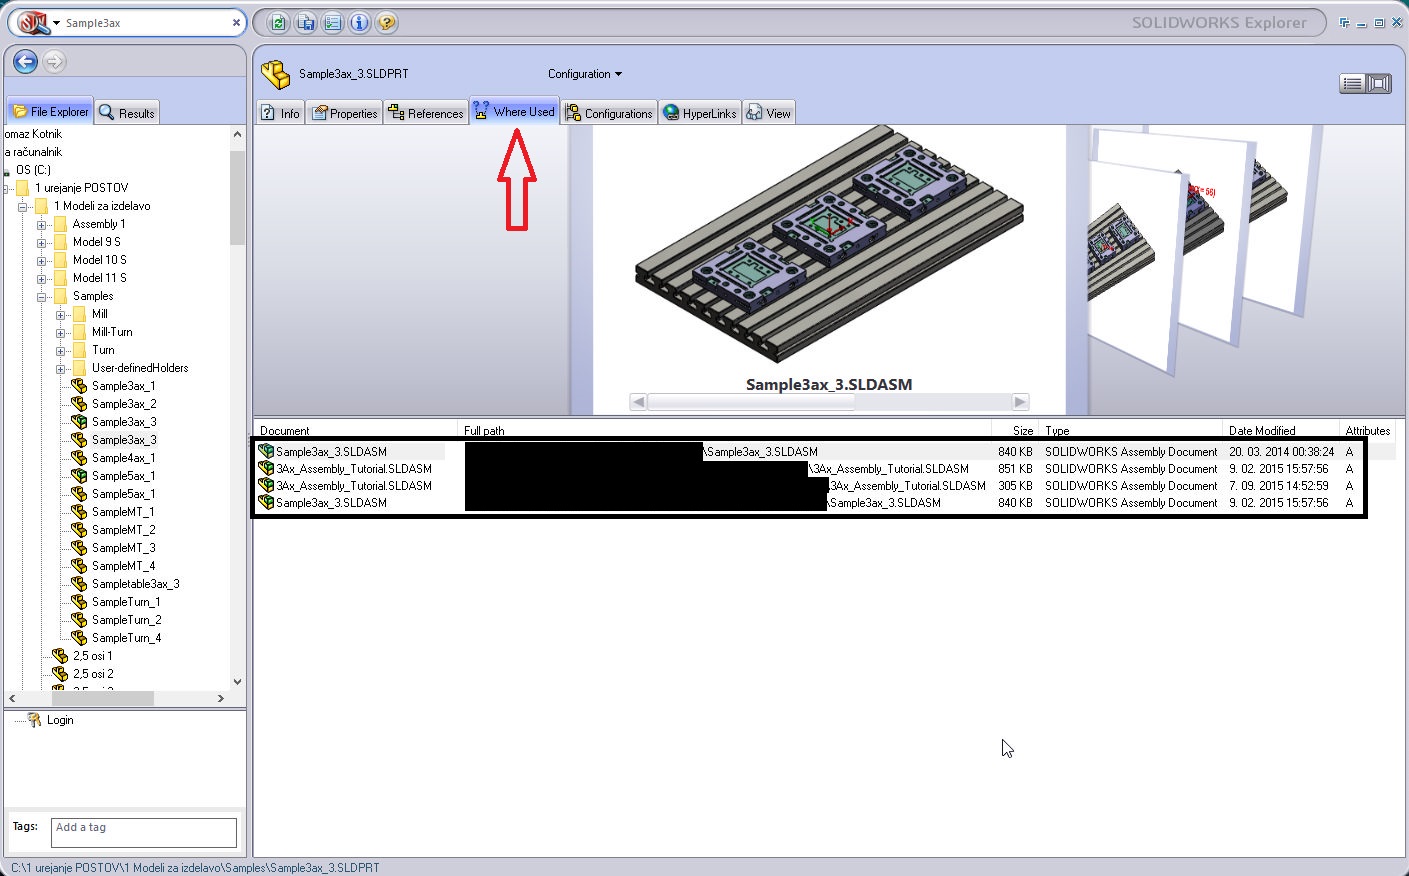
Task: Switch to the References tab
Action: click(x=425, y=113)
